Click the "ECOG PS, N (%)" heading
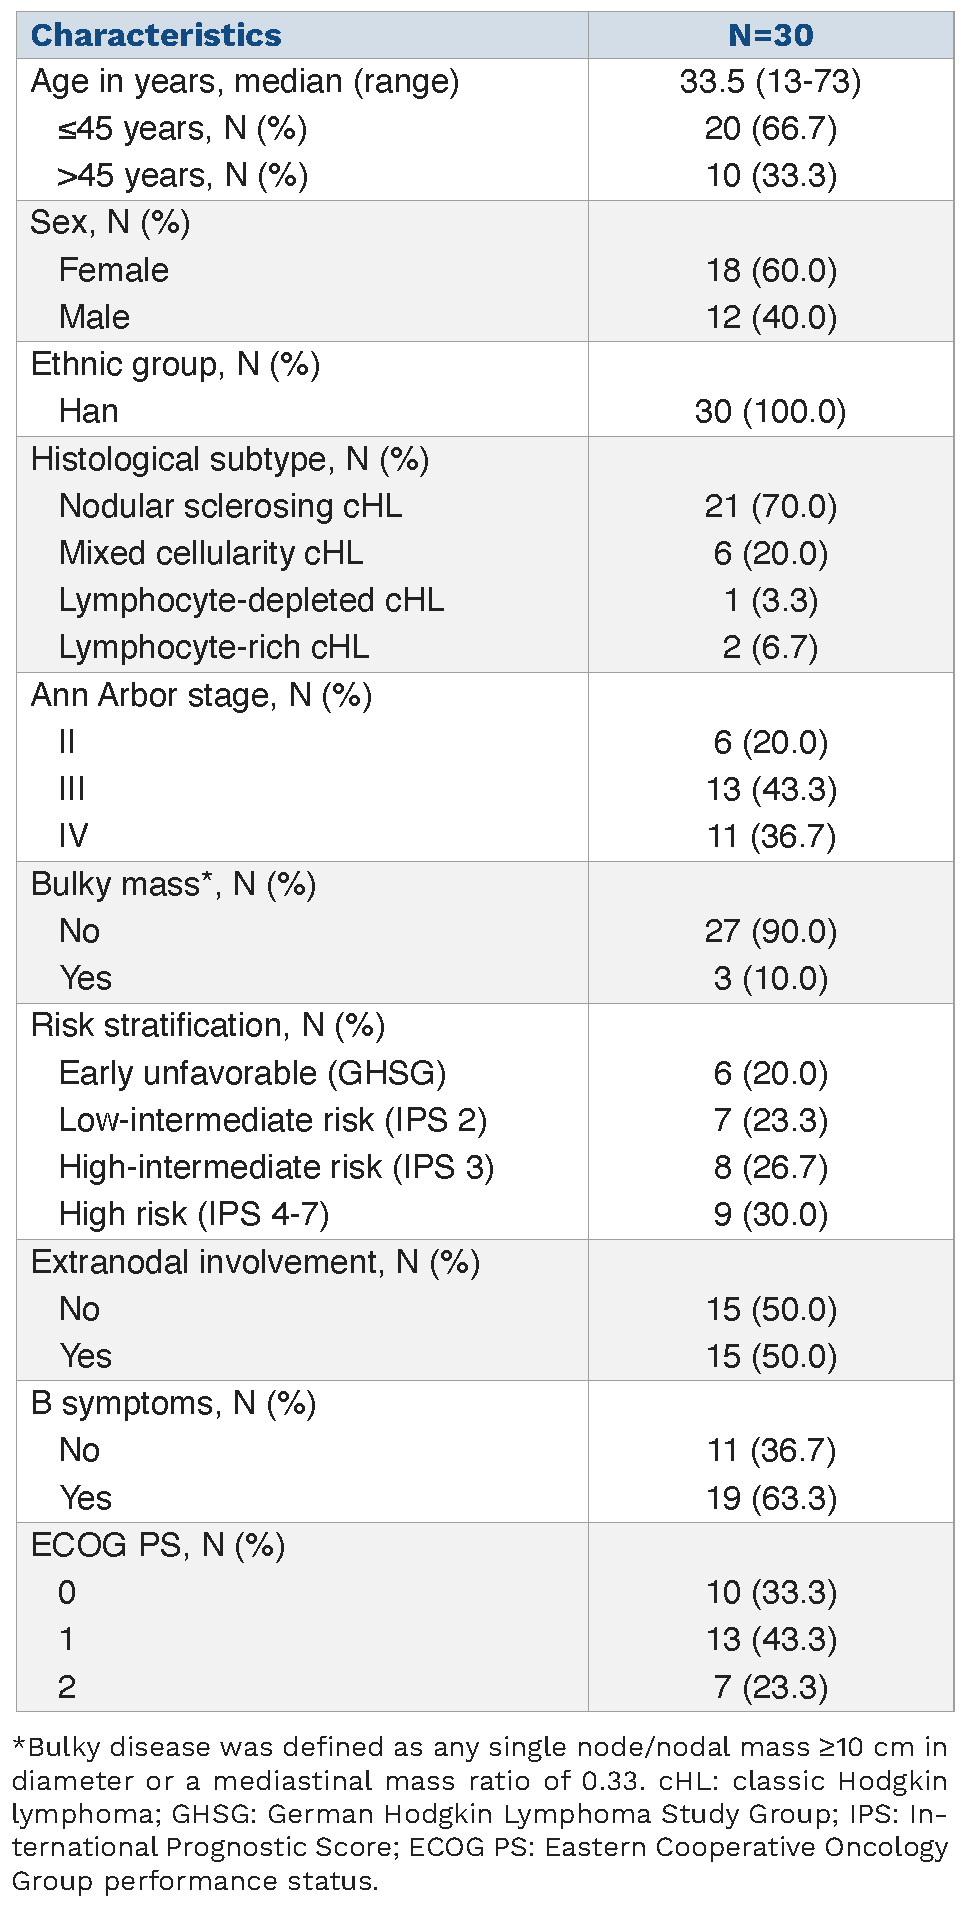This screenshot has height=1905, width=963. 158,1545
